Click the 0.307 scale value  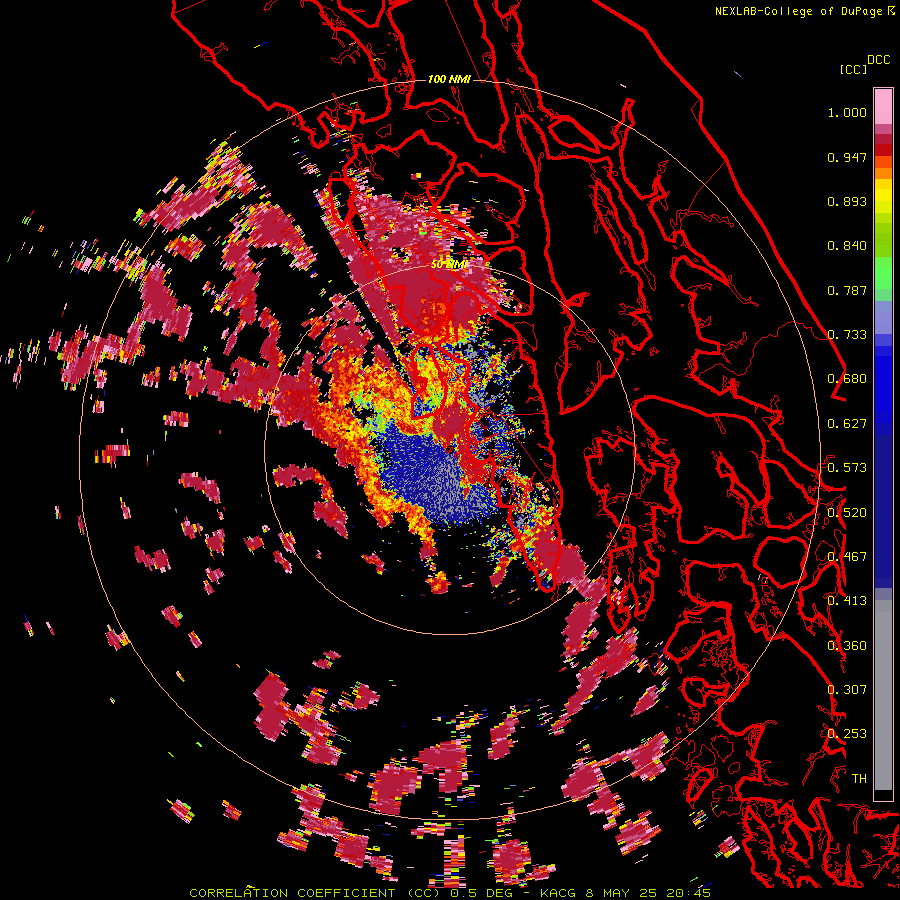(847, 690)
